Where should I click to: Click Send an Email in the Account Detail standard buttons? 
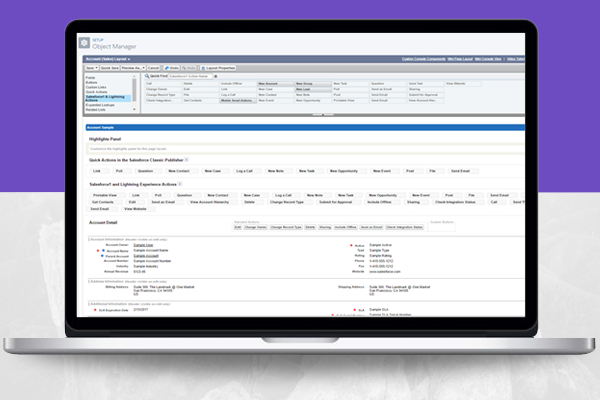click(371, 227)
